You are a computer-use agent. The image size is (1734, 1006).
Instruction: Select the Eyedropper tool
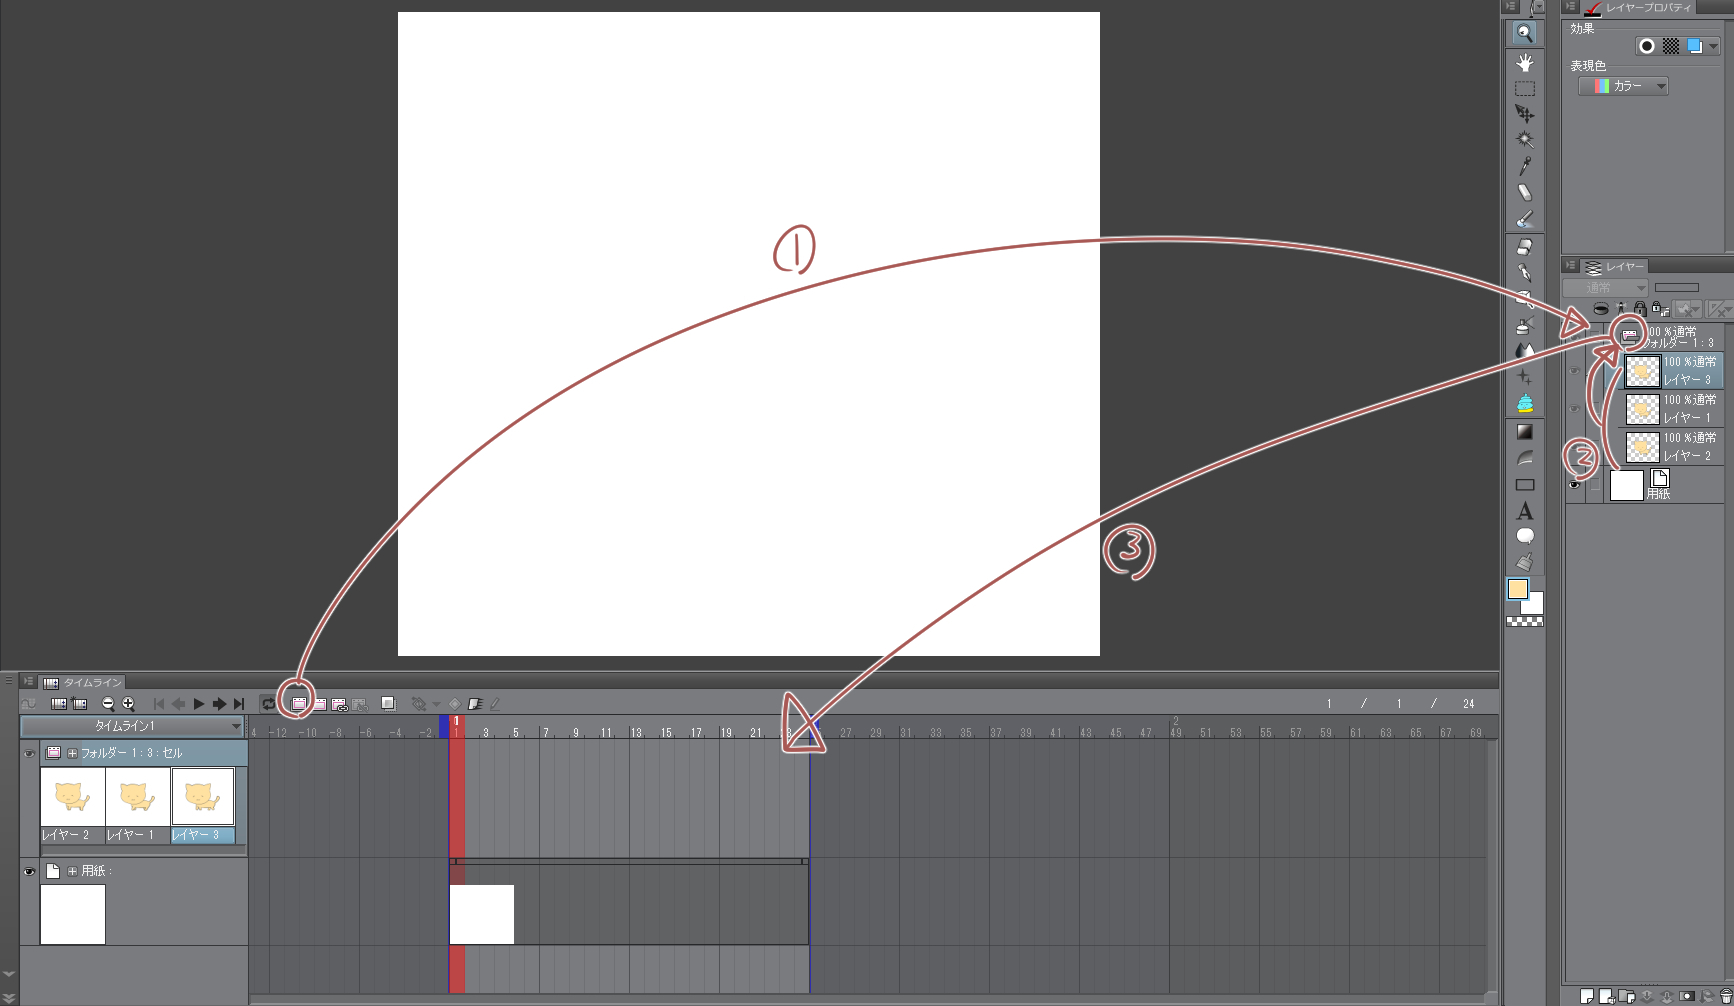tap(1524, 166)
